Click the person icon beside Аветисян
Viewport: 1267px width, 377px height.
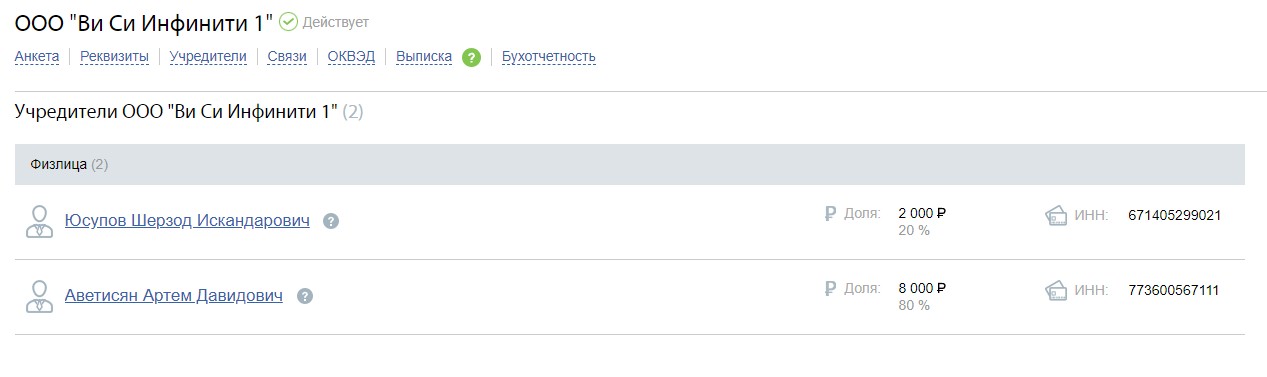point(39,297)
